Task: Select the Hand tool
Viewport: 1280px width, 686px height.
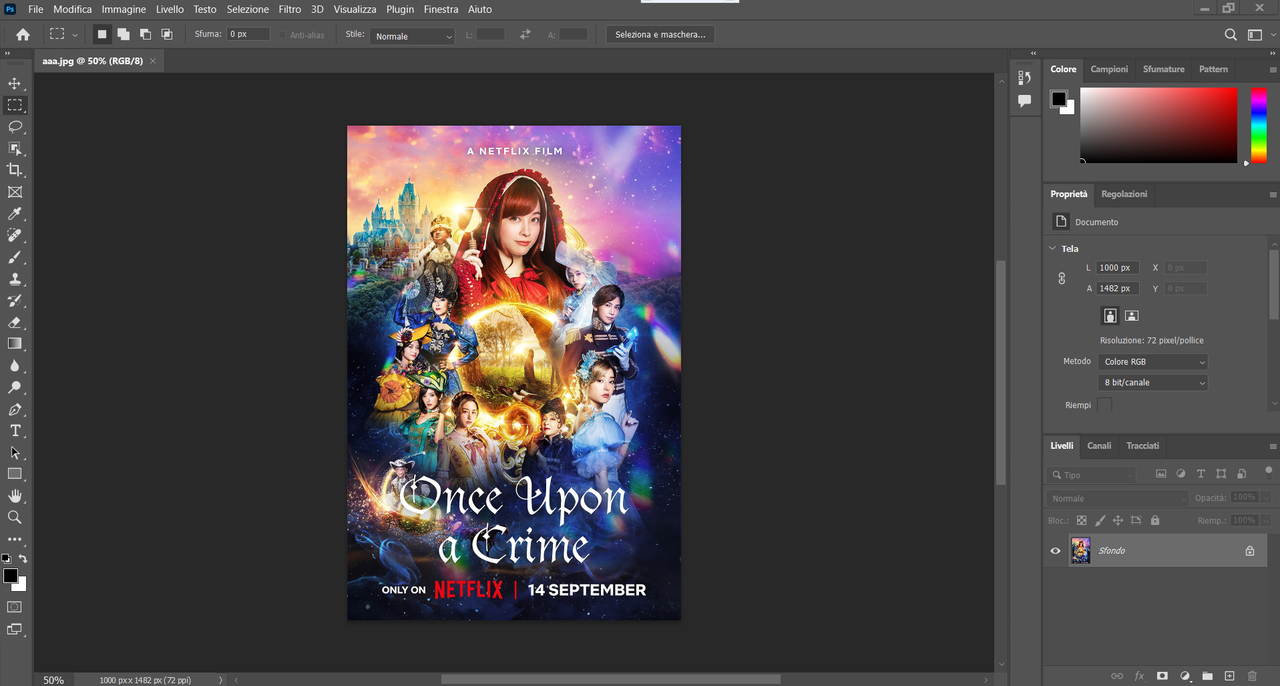Action: [x=15, y=496]
